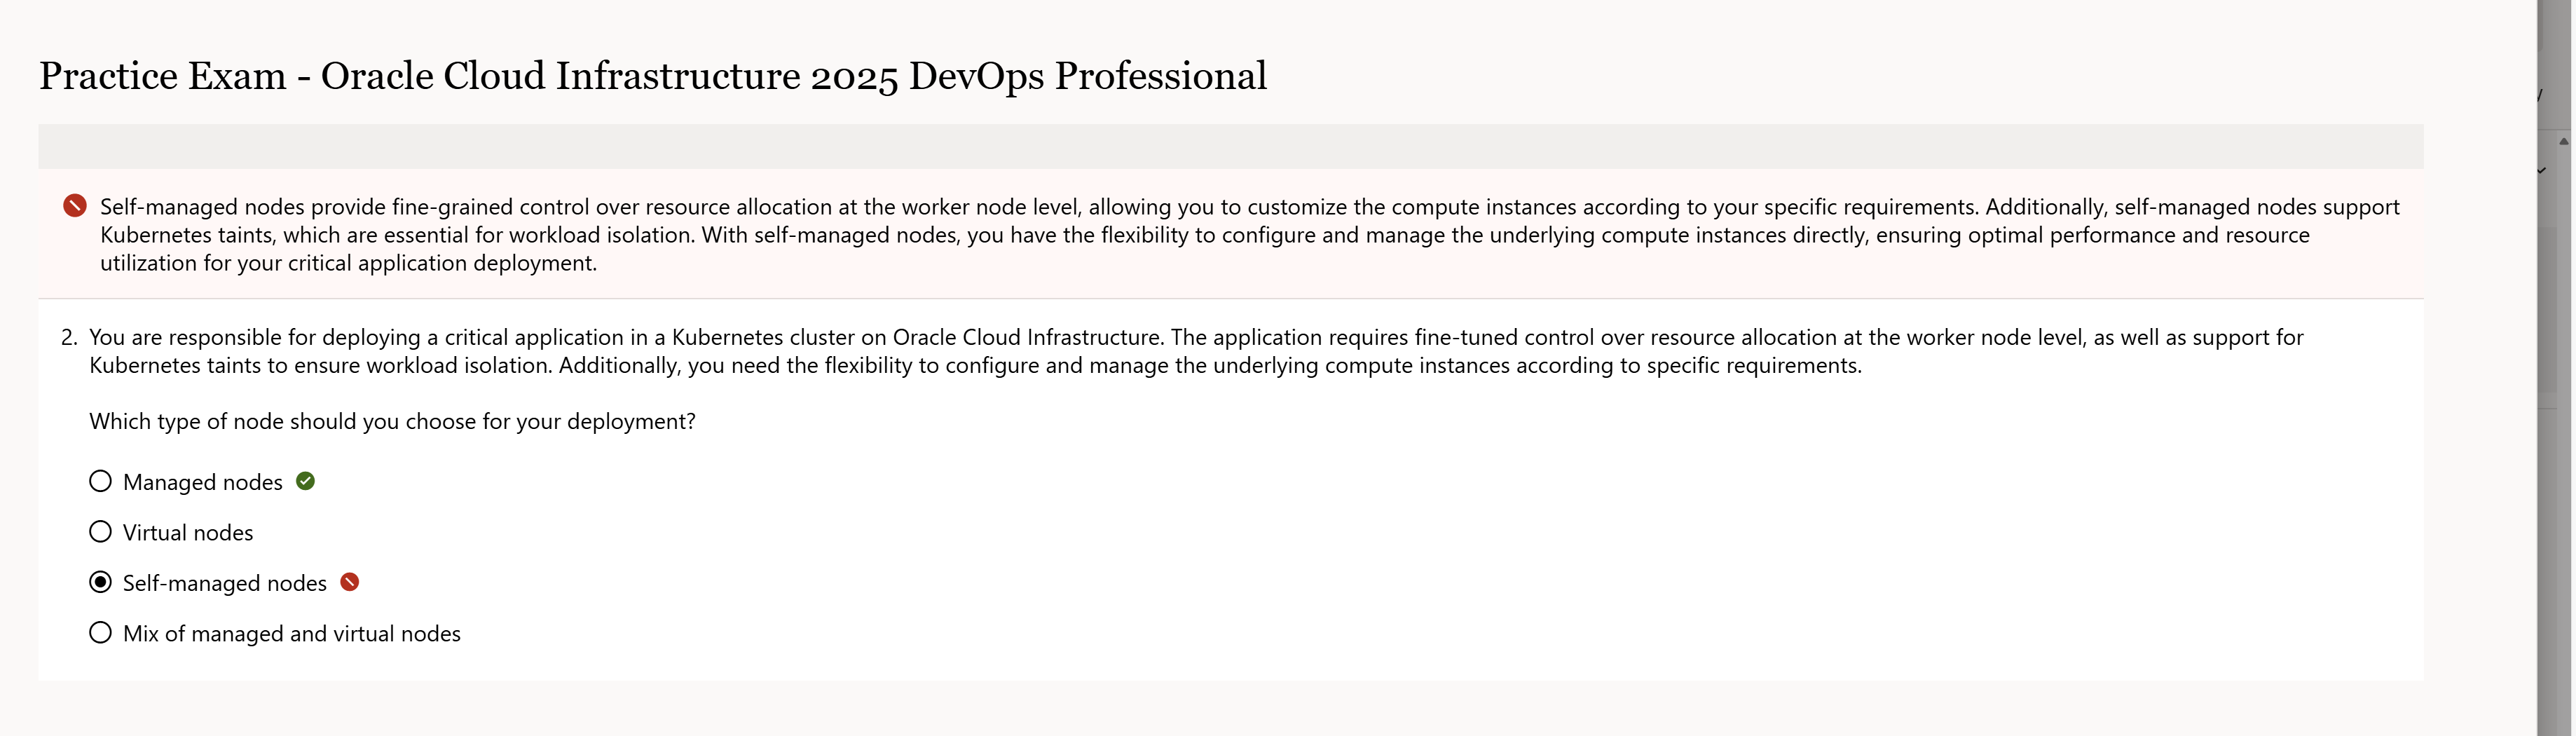This screenshot has height=736, width=2576.
Task: Choose the Mix of managed and virtual nodes radio
Action: 100,633
